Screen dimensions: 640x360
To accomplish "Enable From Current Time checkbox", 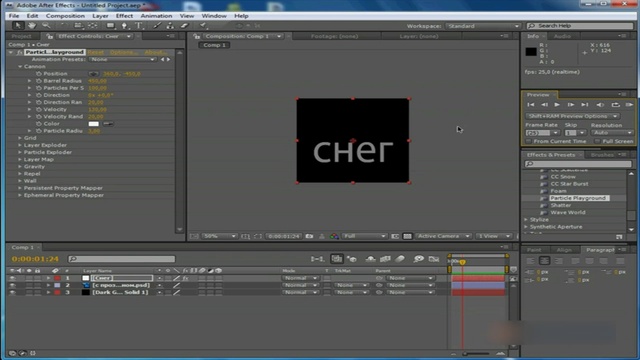I will (x=529, y=141).
